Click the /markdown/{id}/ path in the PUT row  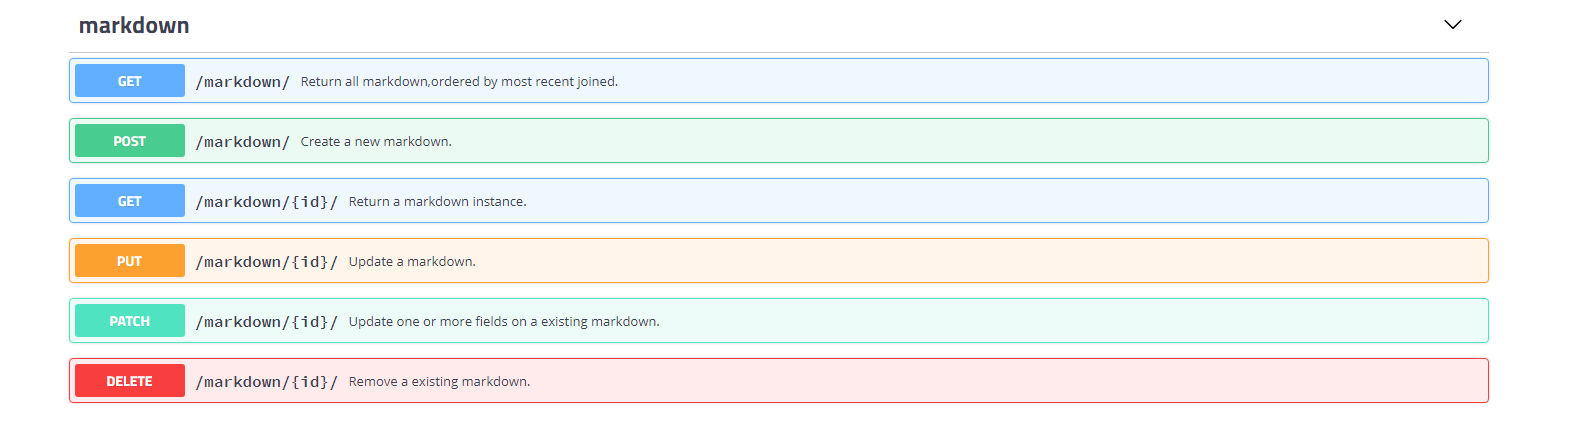pos(267,262)
